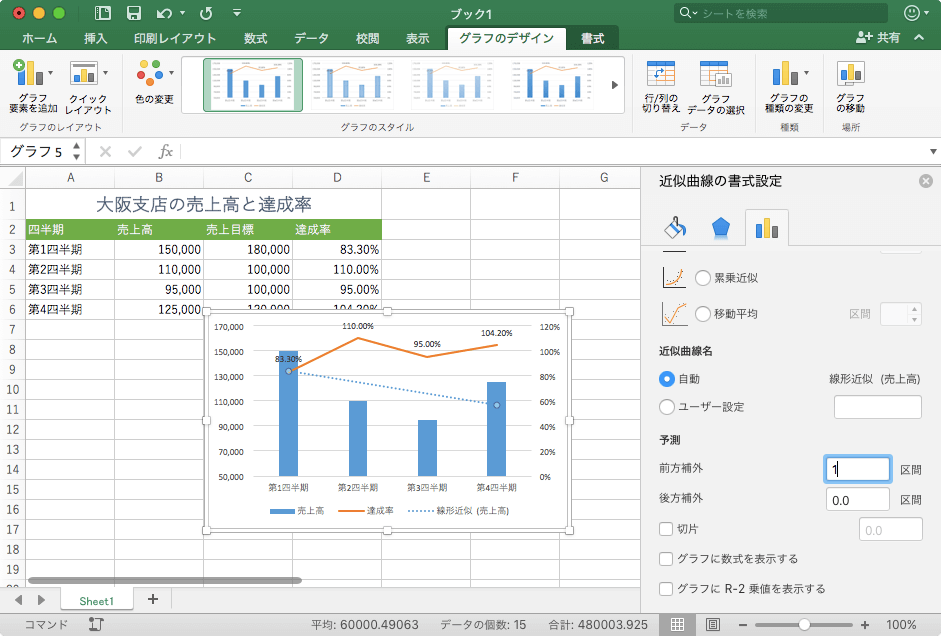941x636 pixels.
Task: Click the custom trendline name field
Action: pyautogui.click(x=877, y=407)
